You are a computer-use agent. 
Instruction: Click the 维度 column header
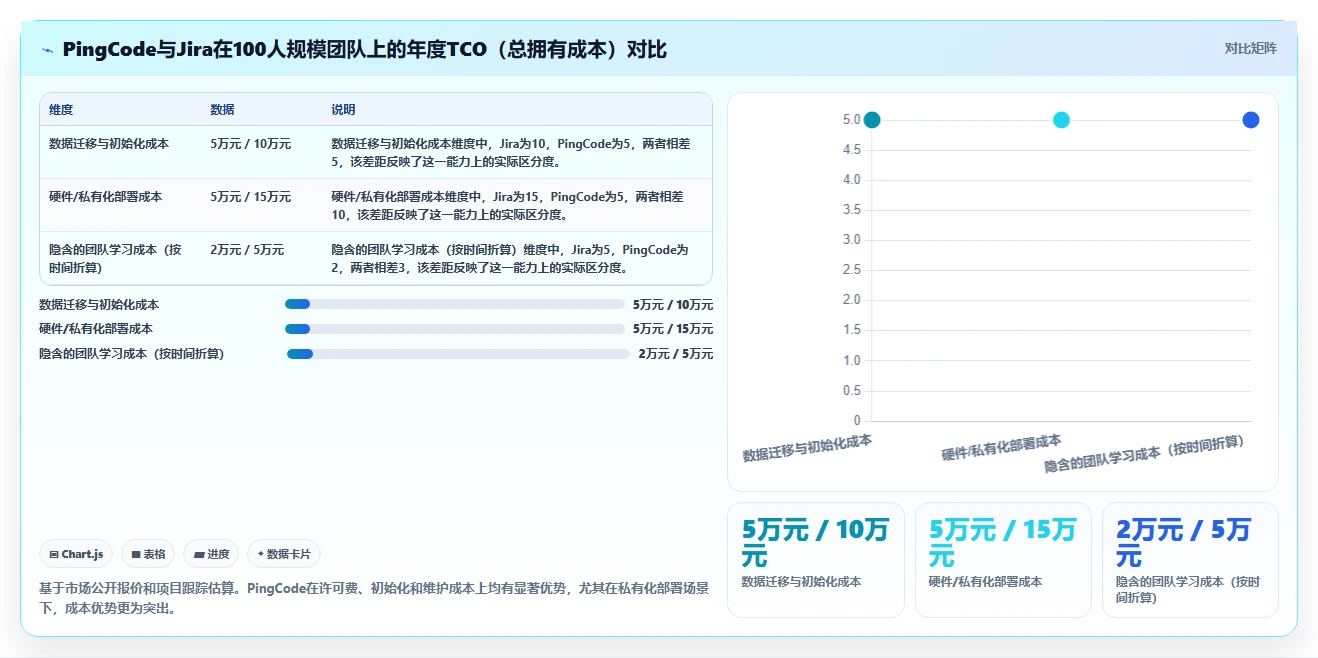[x=61, y=110]
